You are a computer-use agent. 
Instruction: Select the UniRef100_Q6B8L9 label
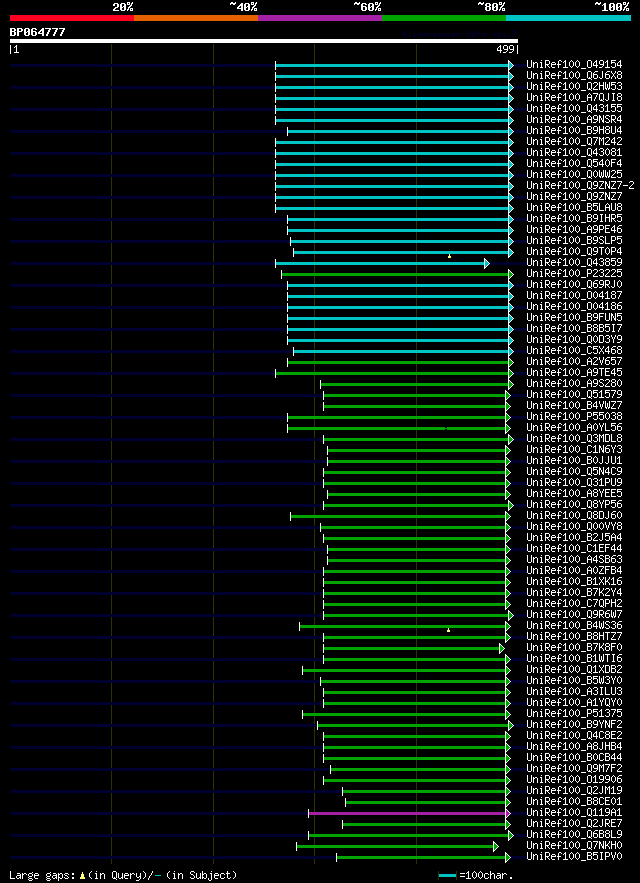[574, 835]
